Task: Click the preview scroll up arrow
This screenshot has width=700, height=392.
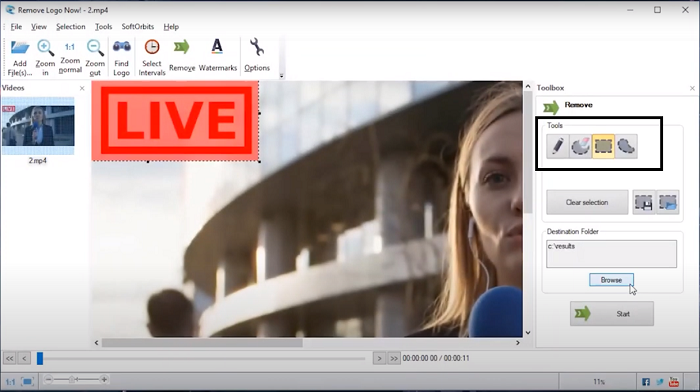Action: 528,86
